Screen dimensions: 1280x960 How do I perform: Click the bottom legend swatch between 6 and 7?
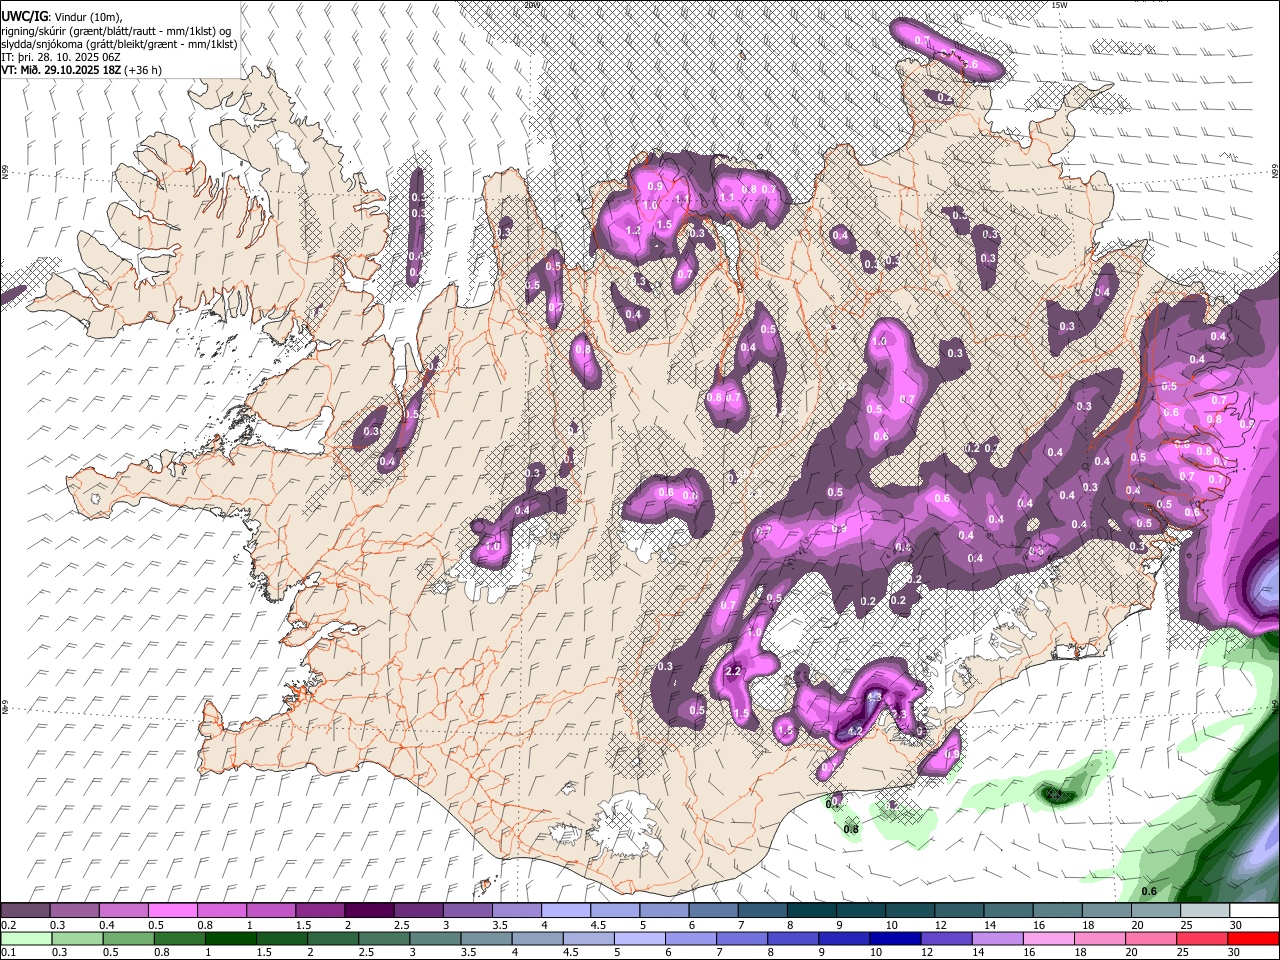(x=690, y=938)
